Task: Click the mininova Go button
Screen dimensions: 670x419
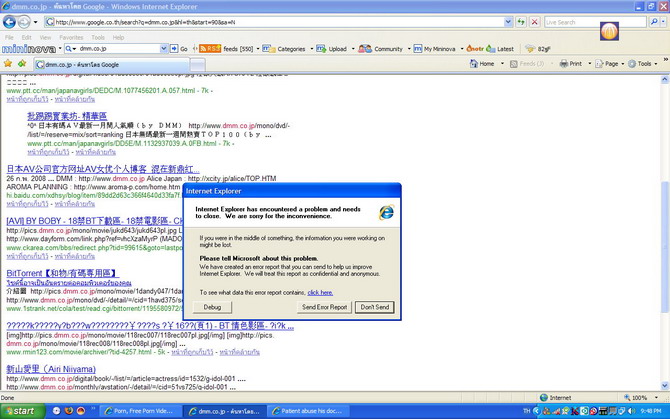Action: point(179,49)
